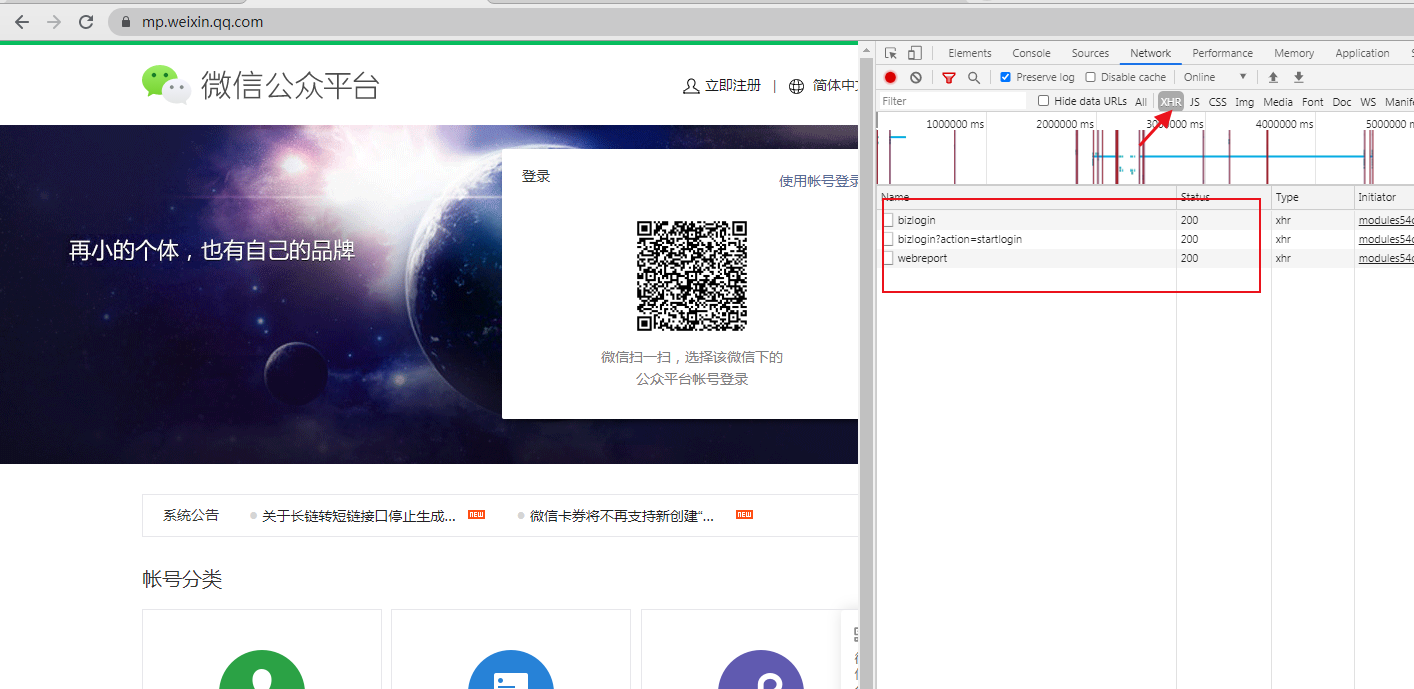Open the Performance panel tab

(x=1222, y=53)
